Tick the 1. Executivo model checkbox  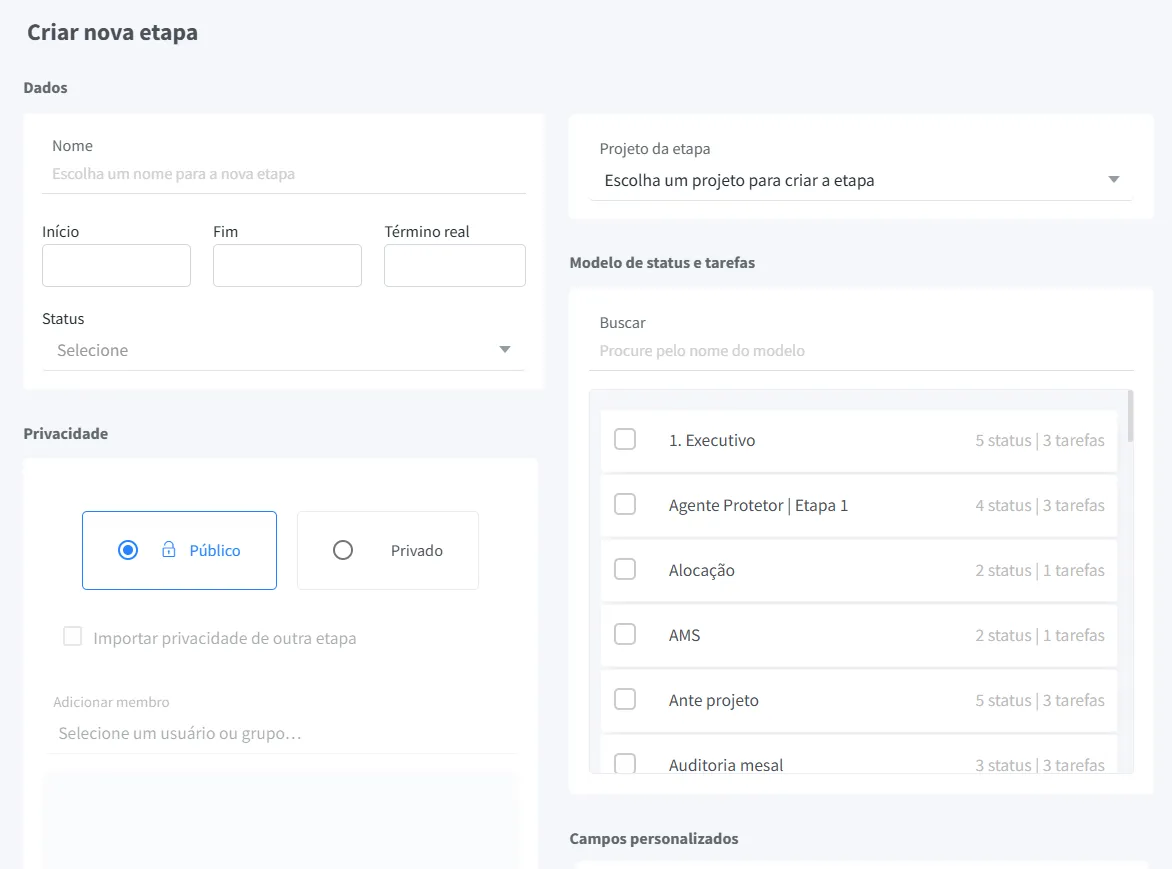625,439
